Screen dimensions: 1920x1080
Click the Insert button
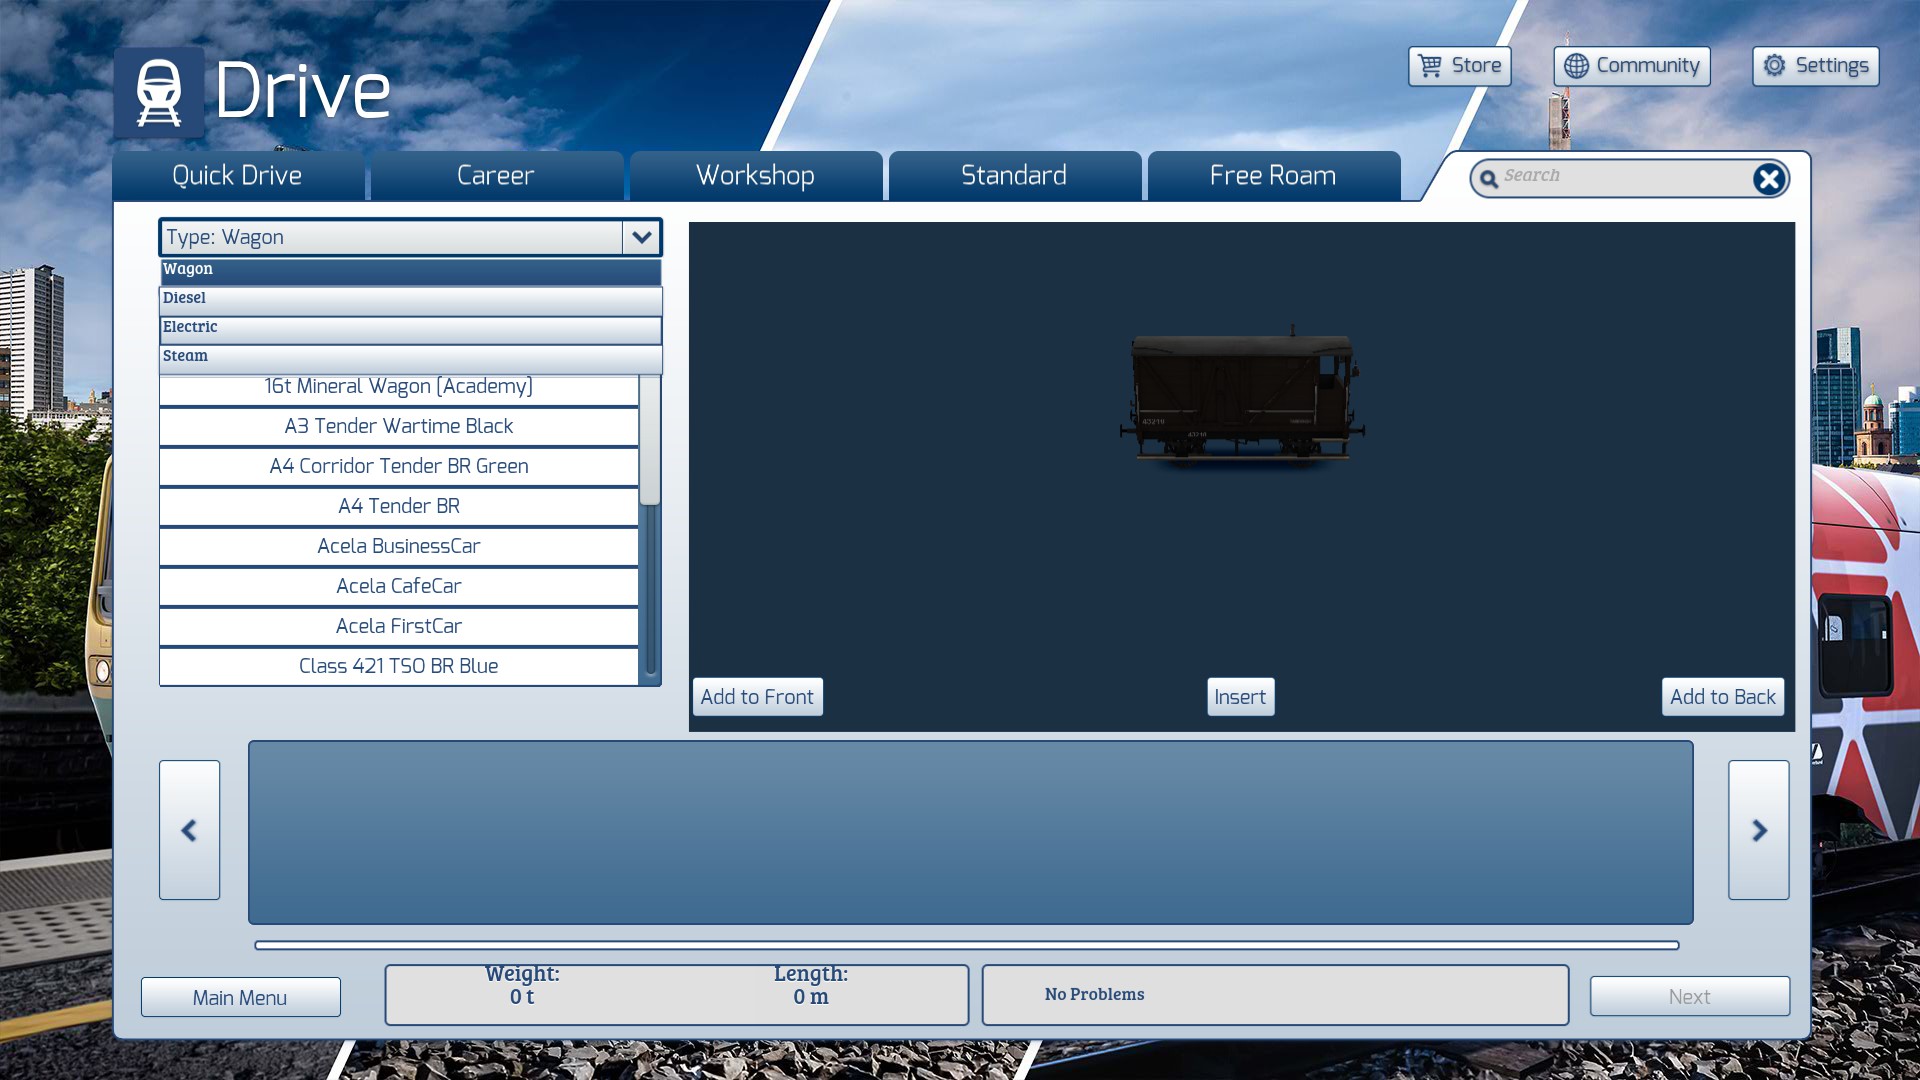point(1239,697)
